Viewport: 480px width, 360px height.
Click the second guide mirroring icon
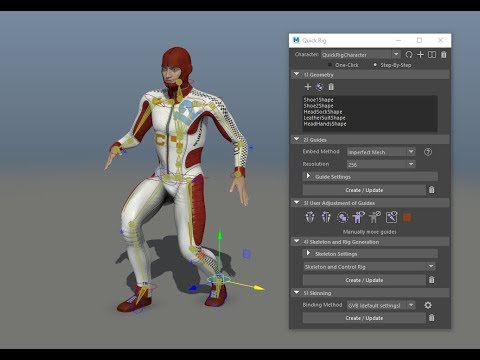326,217
